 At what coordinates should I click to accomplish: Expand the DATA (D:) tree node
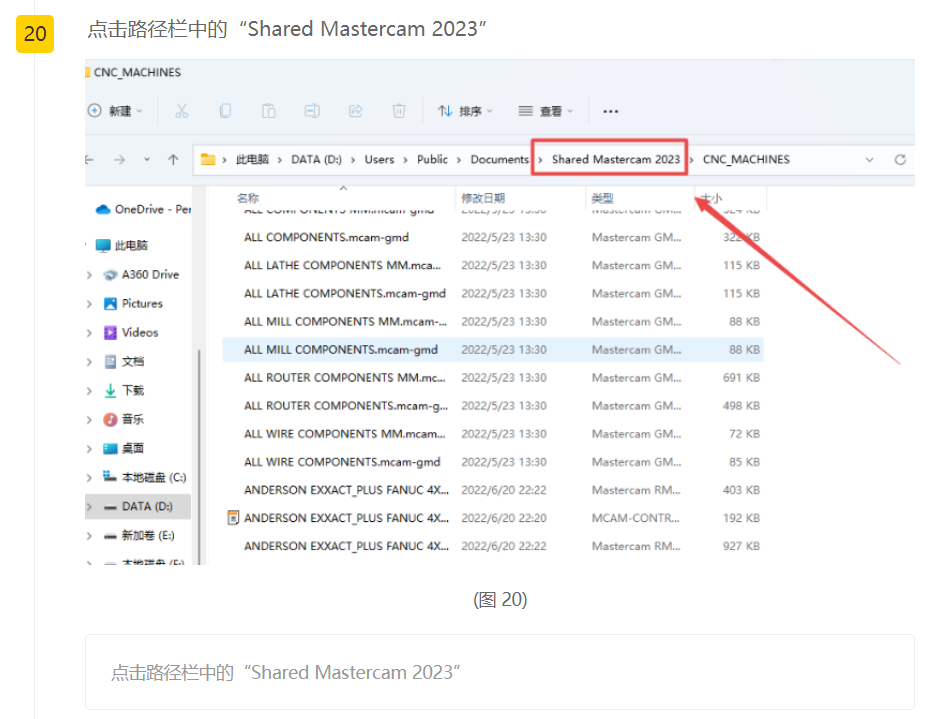(89, 506)
